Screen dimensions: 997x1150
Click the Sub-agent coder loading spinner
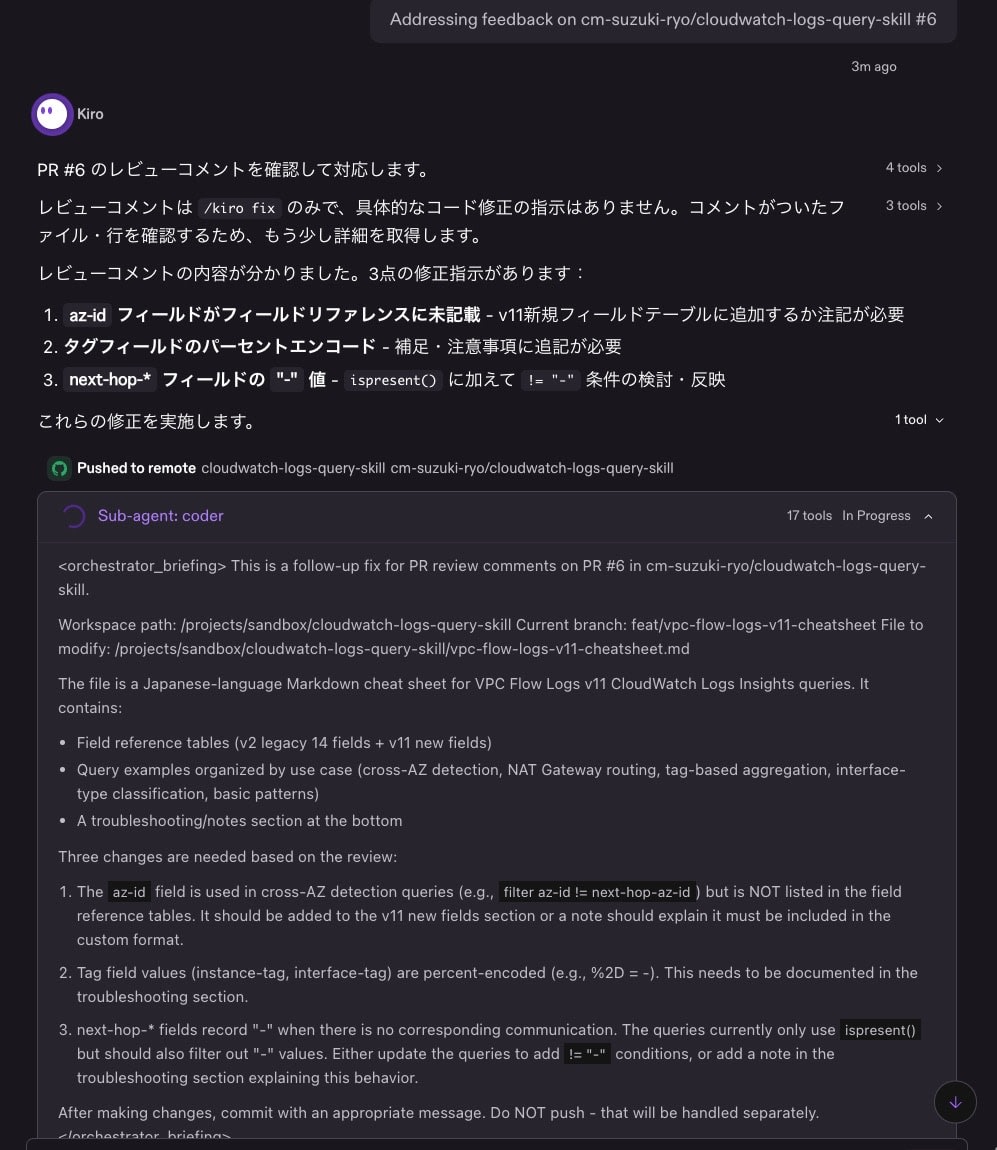click(73, 516)
